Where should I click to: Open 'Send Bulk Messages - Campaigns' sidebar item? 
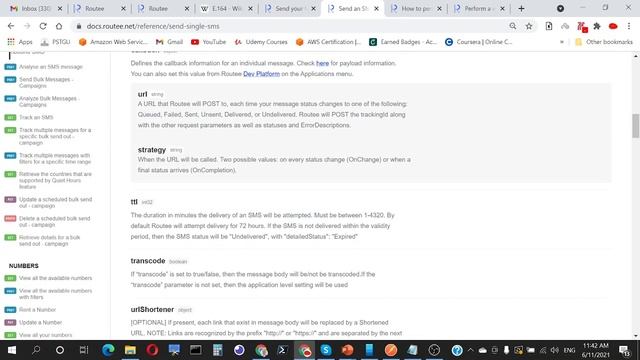tap(46, 82)
